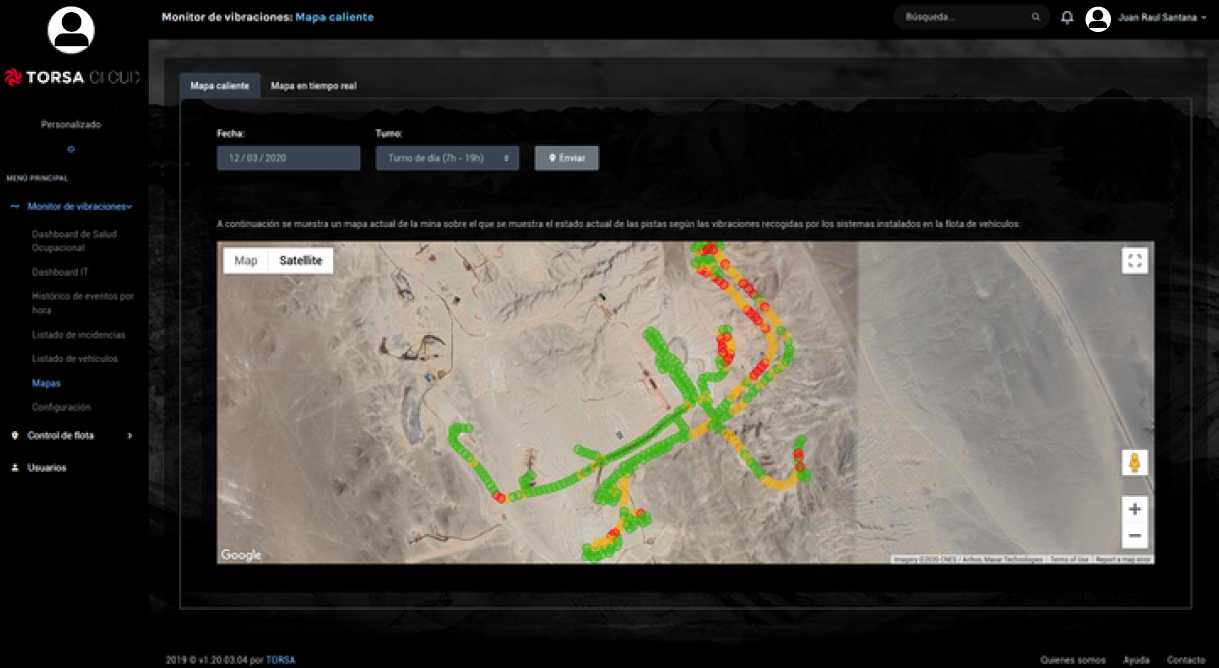Open Juan Raul Santana user menu

(1159, 18)
